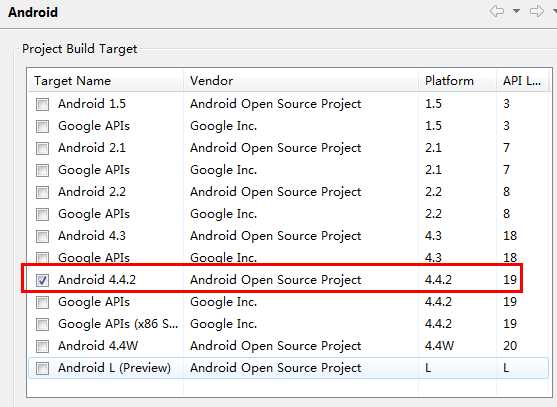Image resolution: width=557 pixels, height=407 pixels.
Task: Click the Vendor column header
Action: [301, 81]
